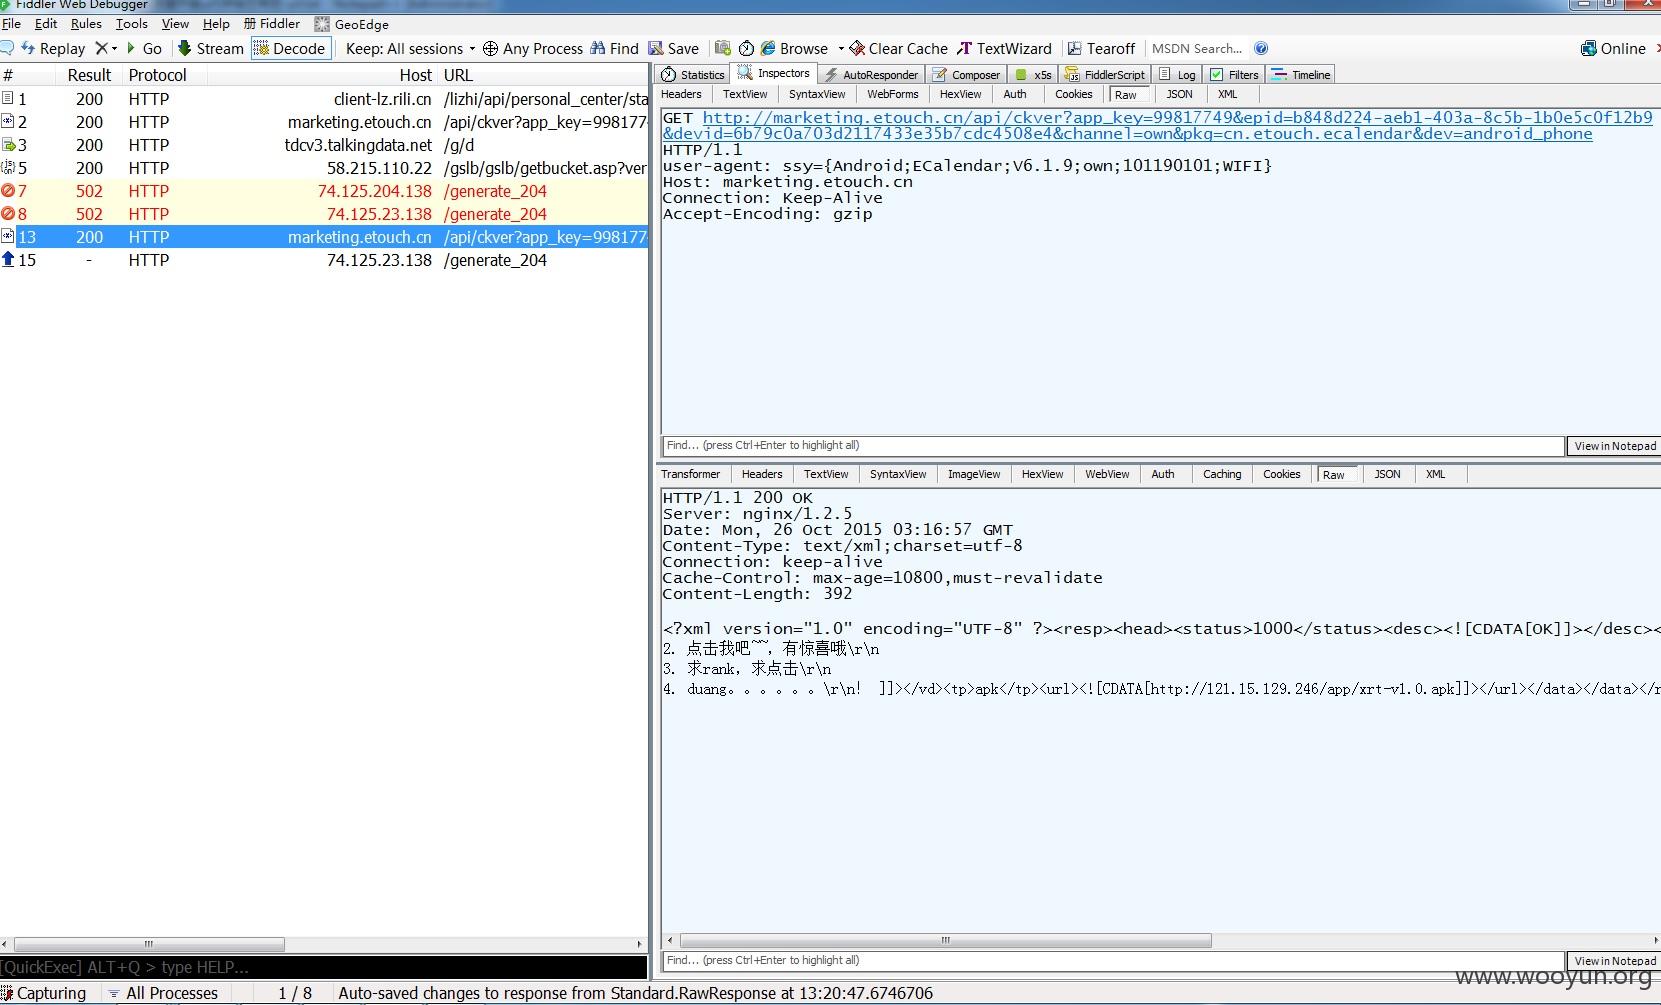
Task: Expand the Browse dropdown arrow
Action: [x=841, y=48]
